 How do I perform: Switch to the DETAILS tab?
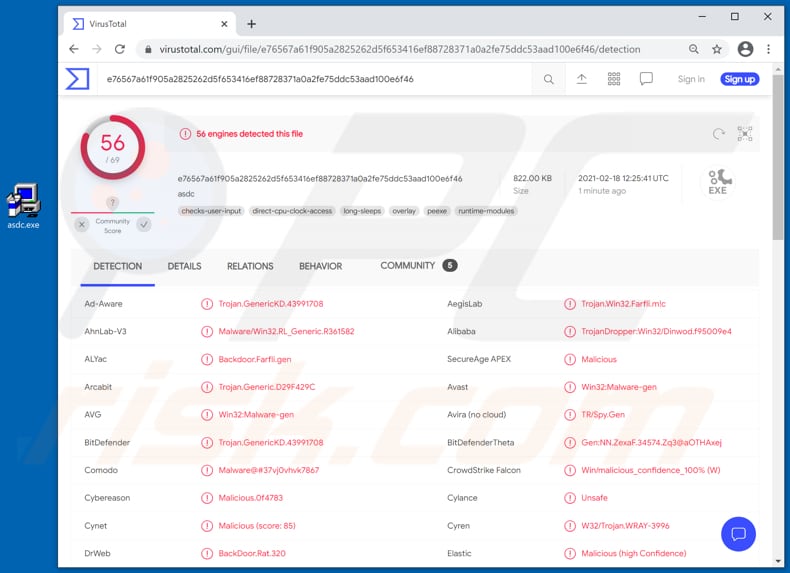184,266
